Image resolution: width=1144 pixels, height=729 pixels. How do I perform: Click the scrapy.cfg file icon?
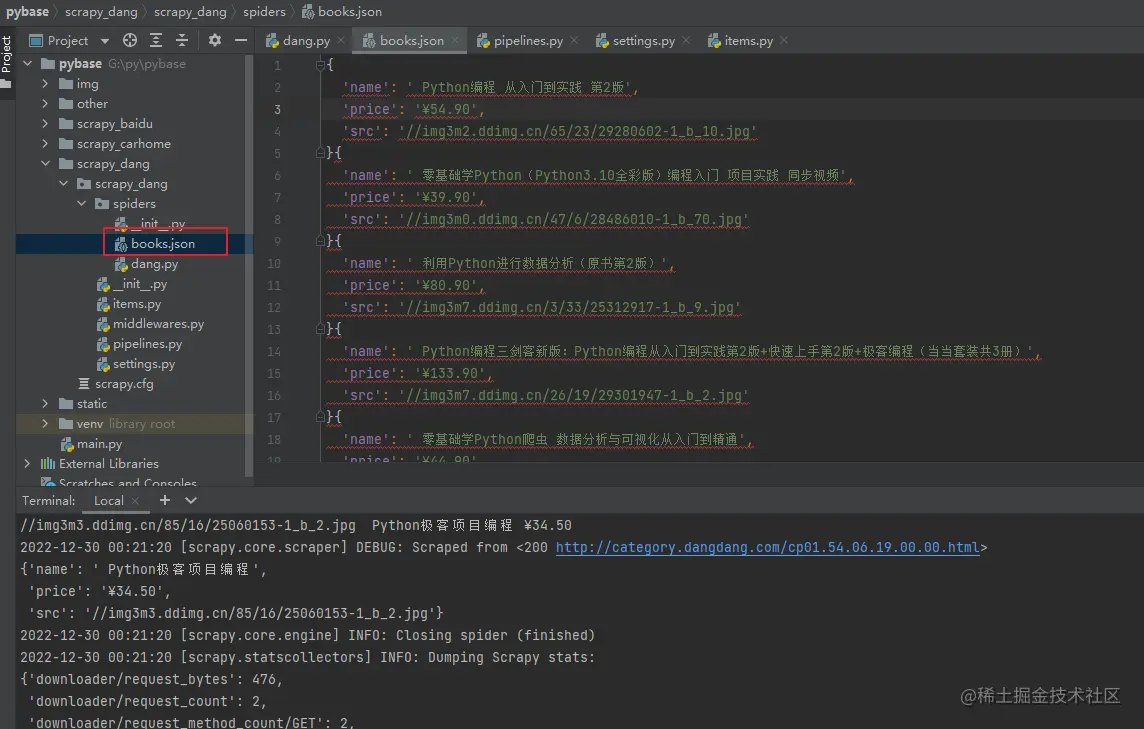84,384
